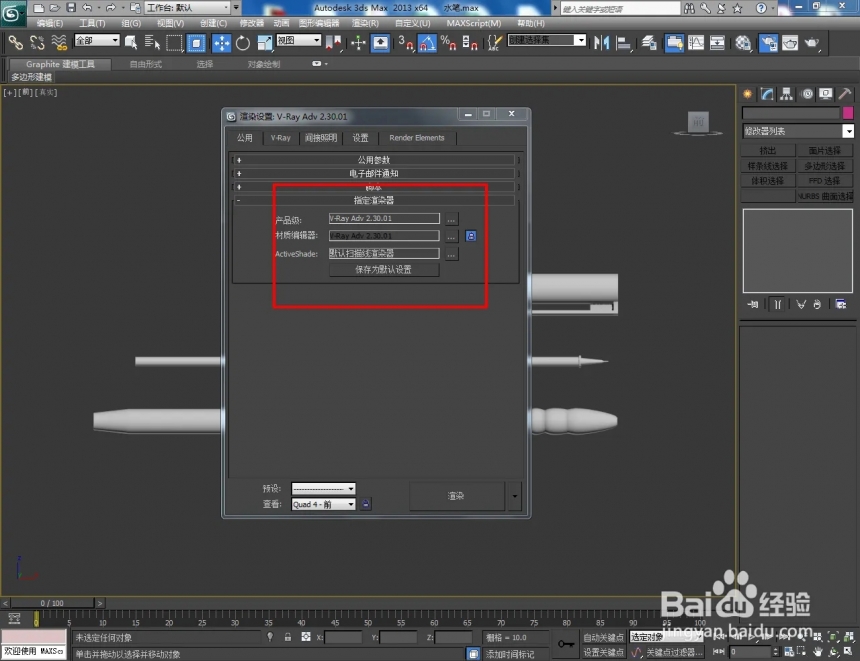Click the Mirror tool icon
Image resolution: width=860 pixels, height=661 pixels.
click(602, 43)
